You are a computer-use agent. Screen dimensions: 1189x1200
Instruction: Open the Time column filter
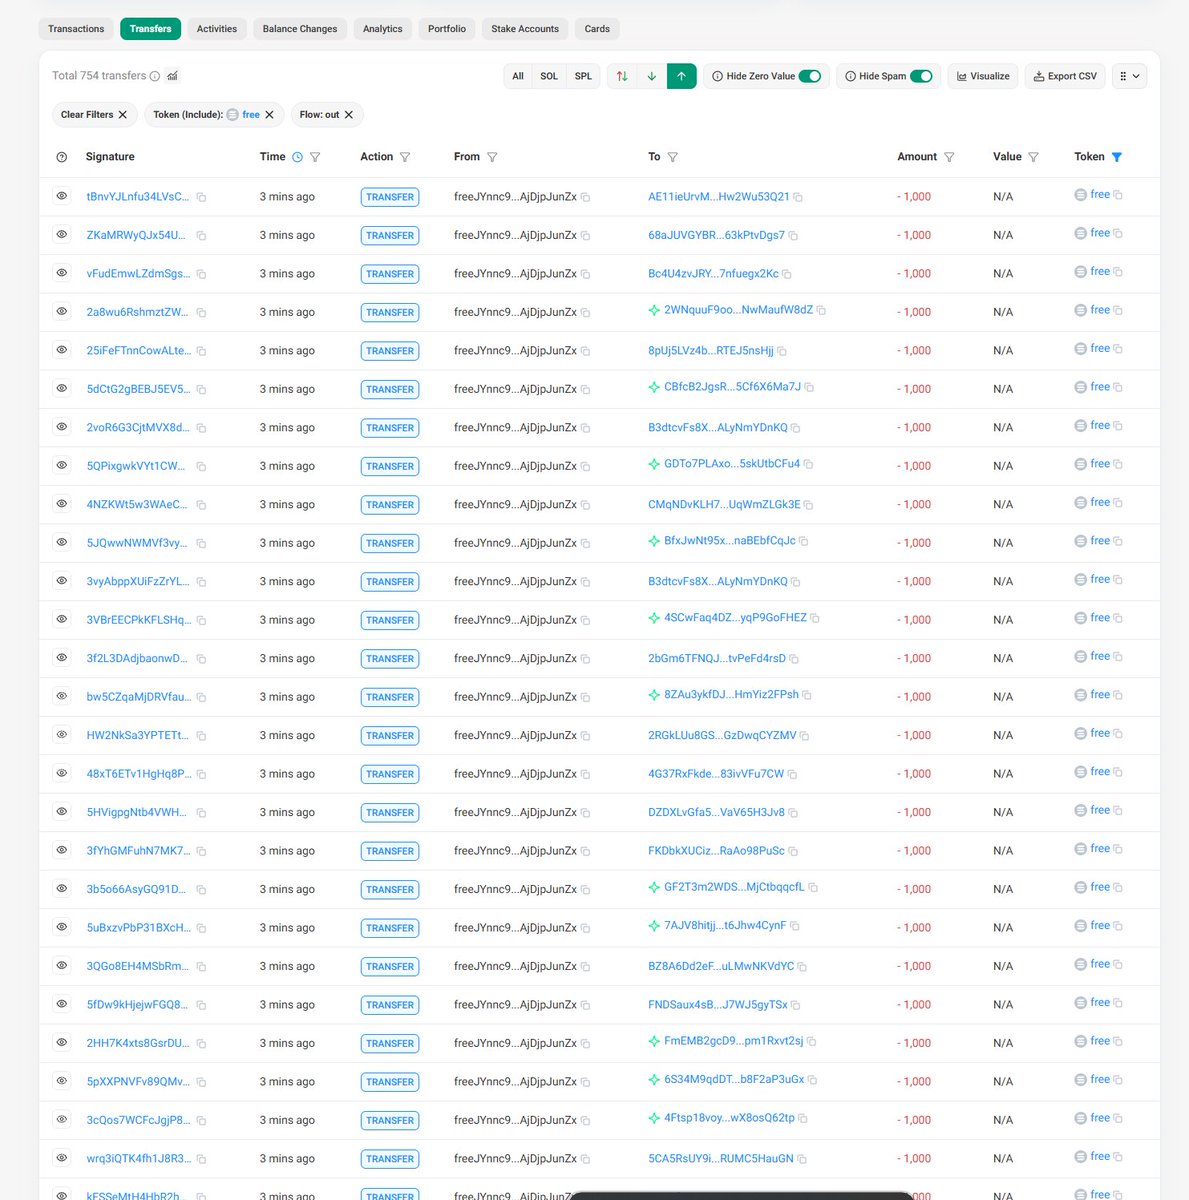pos(315,157)
